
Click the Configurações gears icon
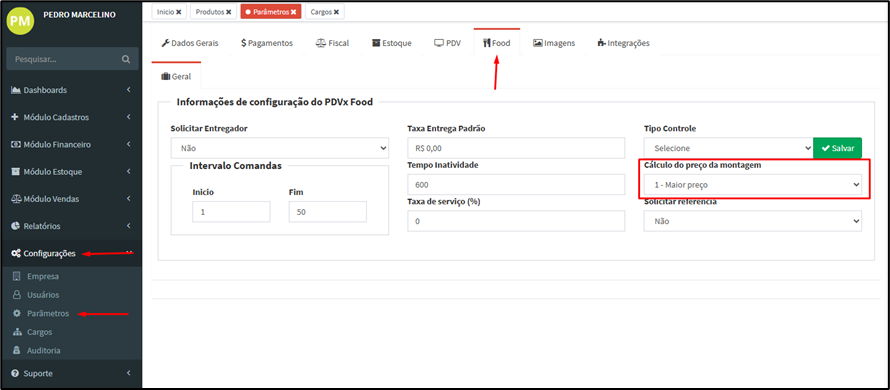(x=16, y=253)
